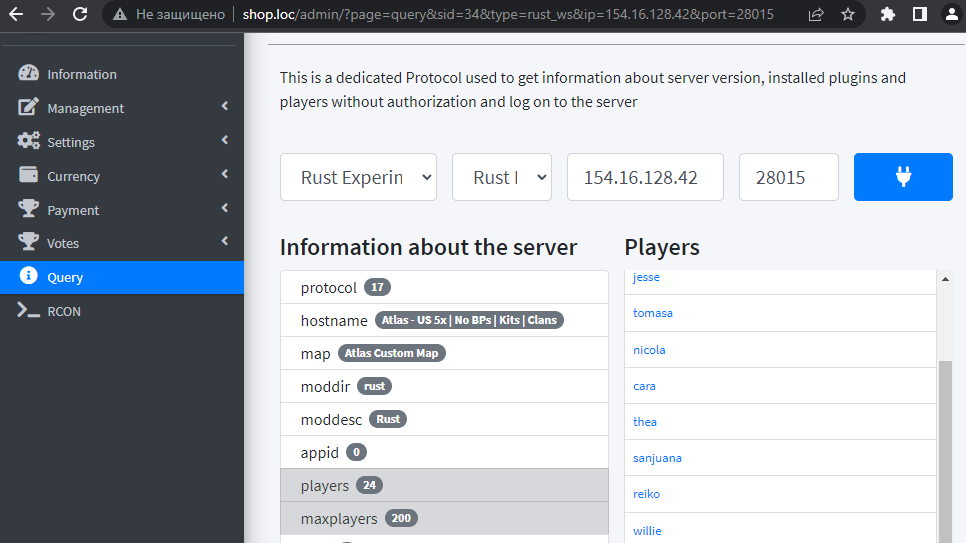966x543 pixels.
Task: Open the Rust protocol type dropdown
Action: pyautogui.click(x=501, y=177)
